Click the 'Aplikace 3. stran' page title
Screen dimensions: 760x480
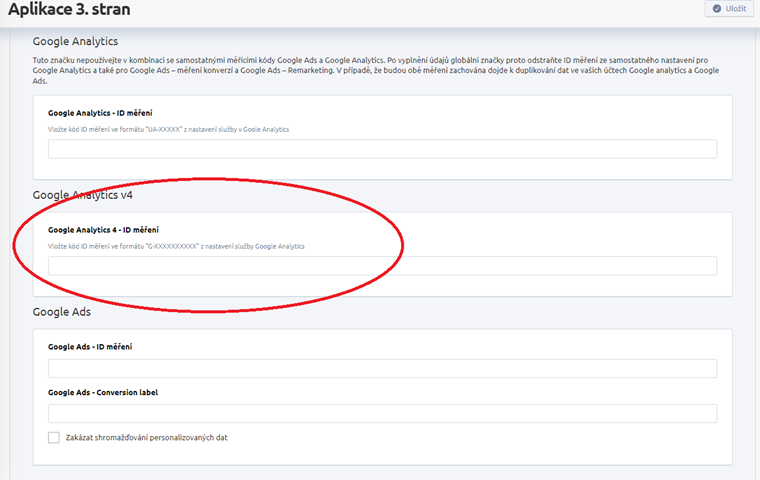click(69, 10)
